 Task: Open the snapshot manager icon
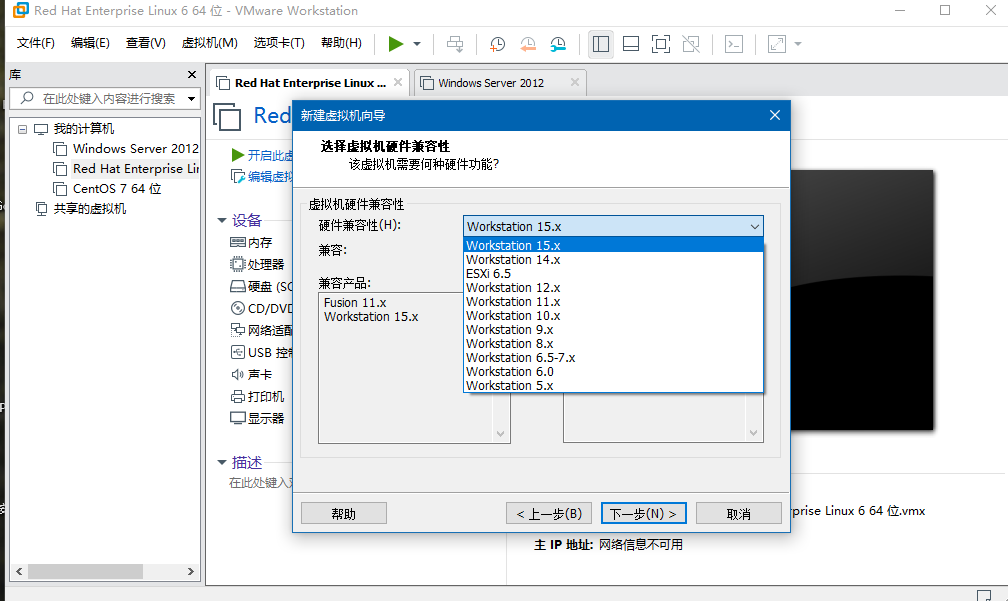pyautogui.click(x=558, y=44)
